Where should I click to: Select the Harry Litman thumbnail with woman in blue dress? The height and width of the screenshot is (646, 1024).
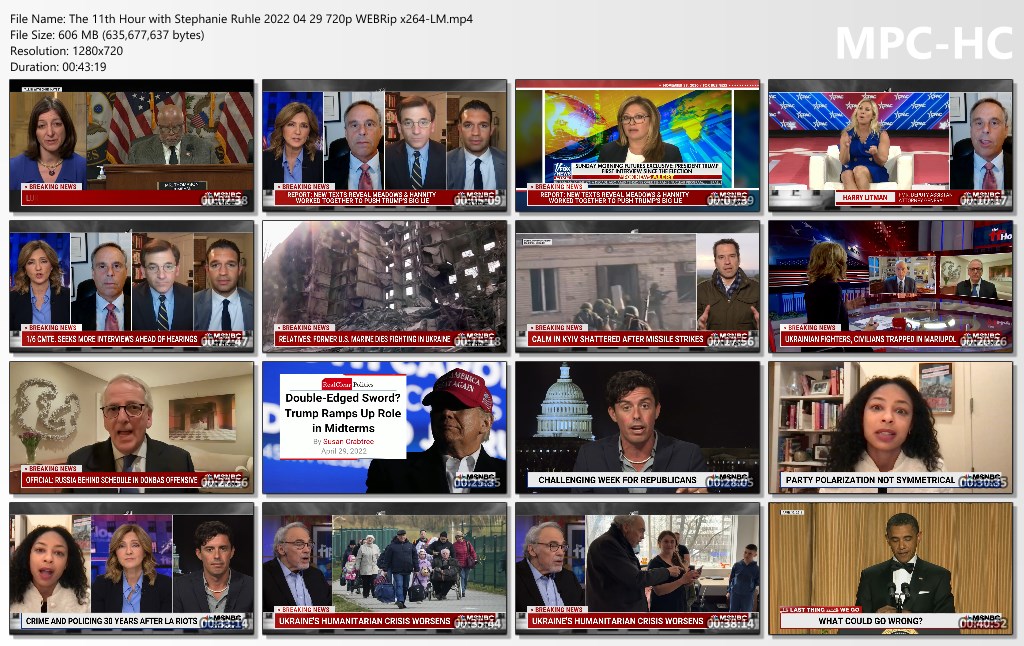(890, 146)
